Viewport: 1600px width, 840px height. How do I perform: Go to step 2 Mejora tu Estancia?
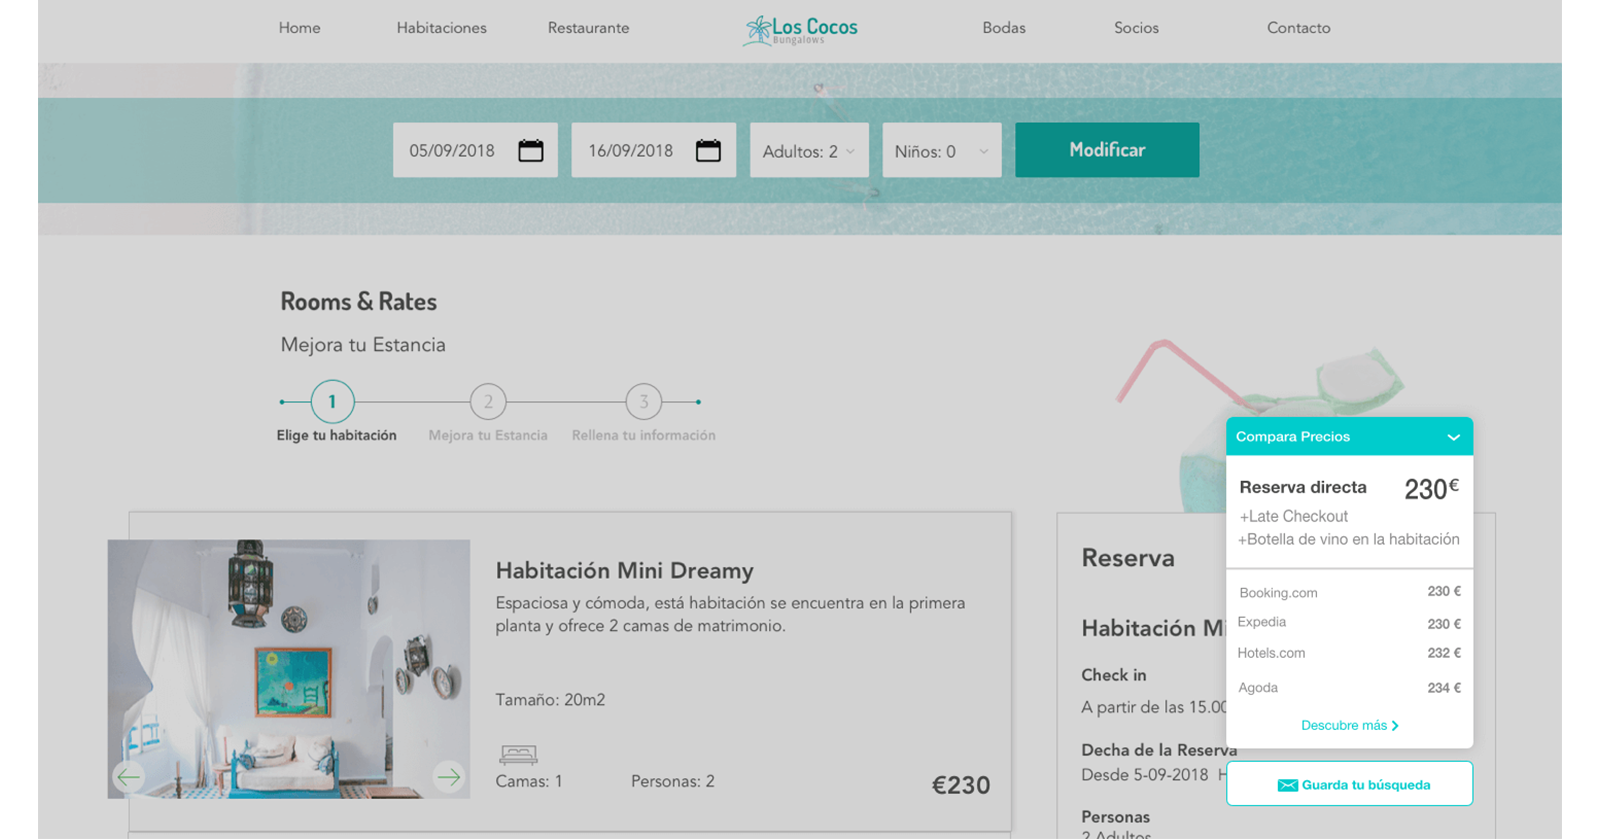click(x=488, y=402)
